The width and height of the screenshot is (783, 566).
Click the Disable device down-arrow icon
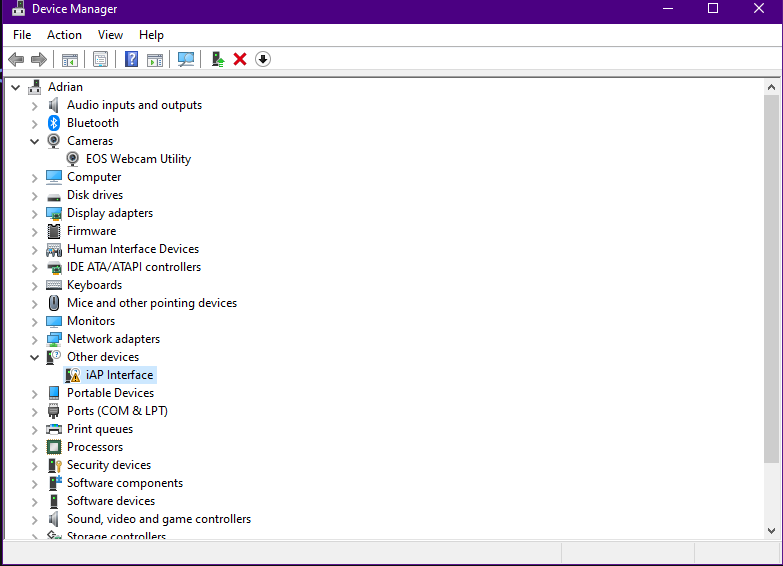pos(263,59)
